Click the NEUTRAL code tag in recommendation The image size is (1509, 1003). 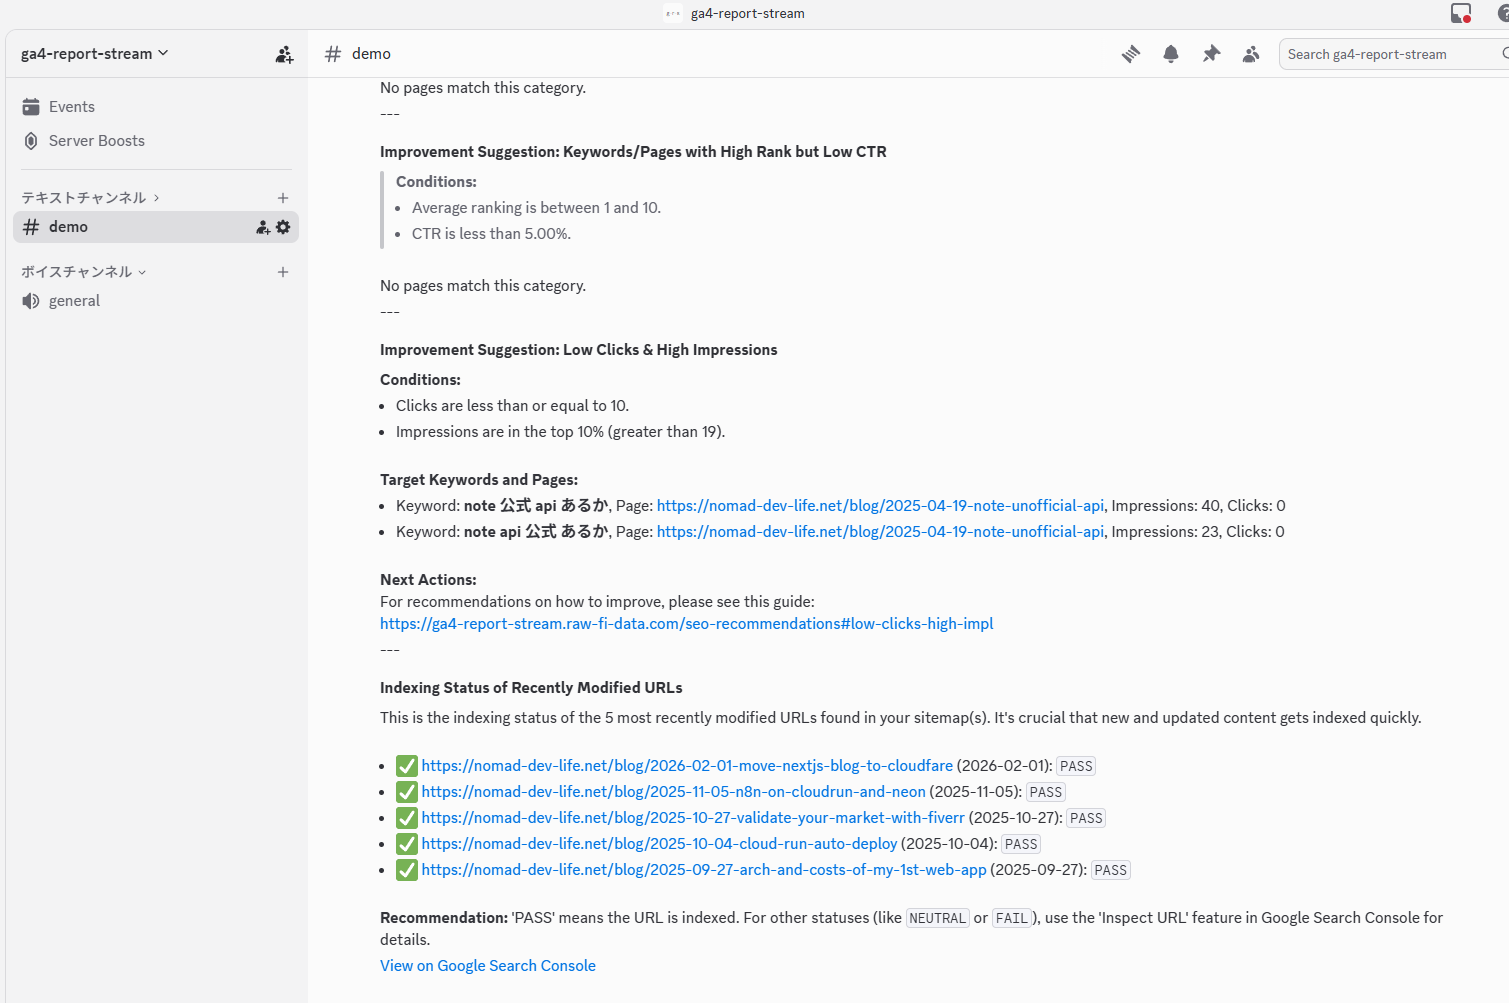pos(937,918)
